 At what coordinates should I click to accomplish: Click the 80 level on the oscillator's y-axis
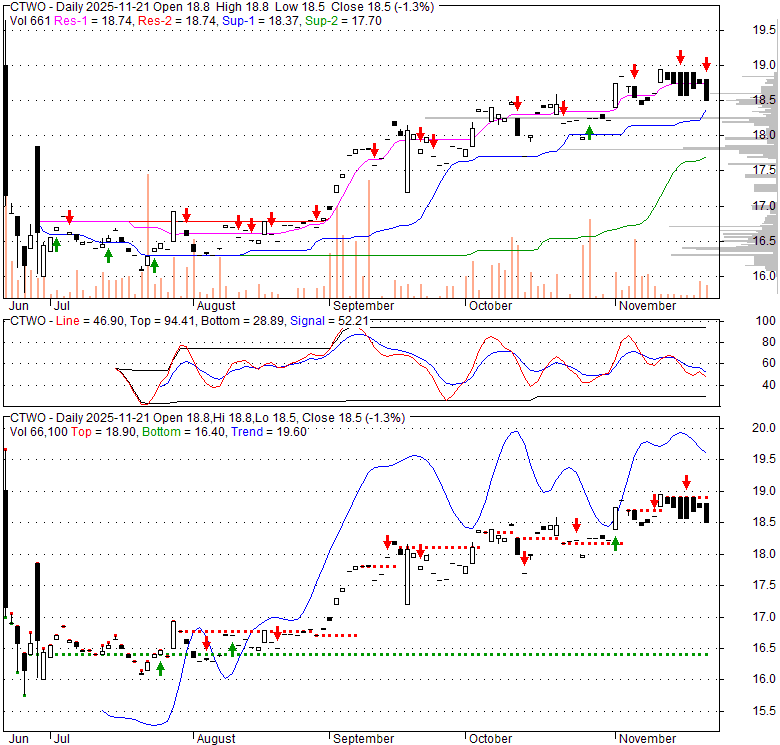click(768, 342)
